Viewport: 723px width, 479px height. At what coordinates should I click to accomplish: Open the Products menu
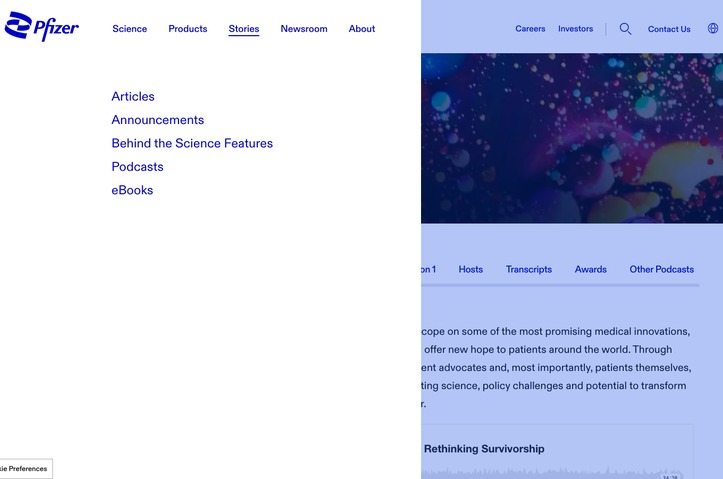coord(188,29)
